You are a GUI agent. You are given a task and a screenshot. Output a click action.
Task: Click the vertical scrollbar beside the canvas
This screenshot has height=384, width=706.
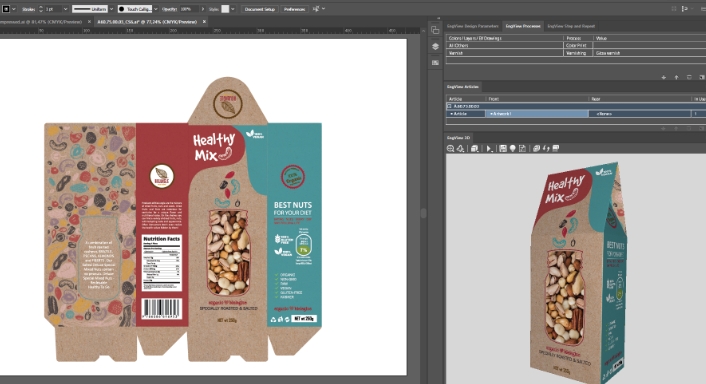tap(423, 213)
